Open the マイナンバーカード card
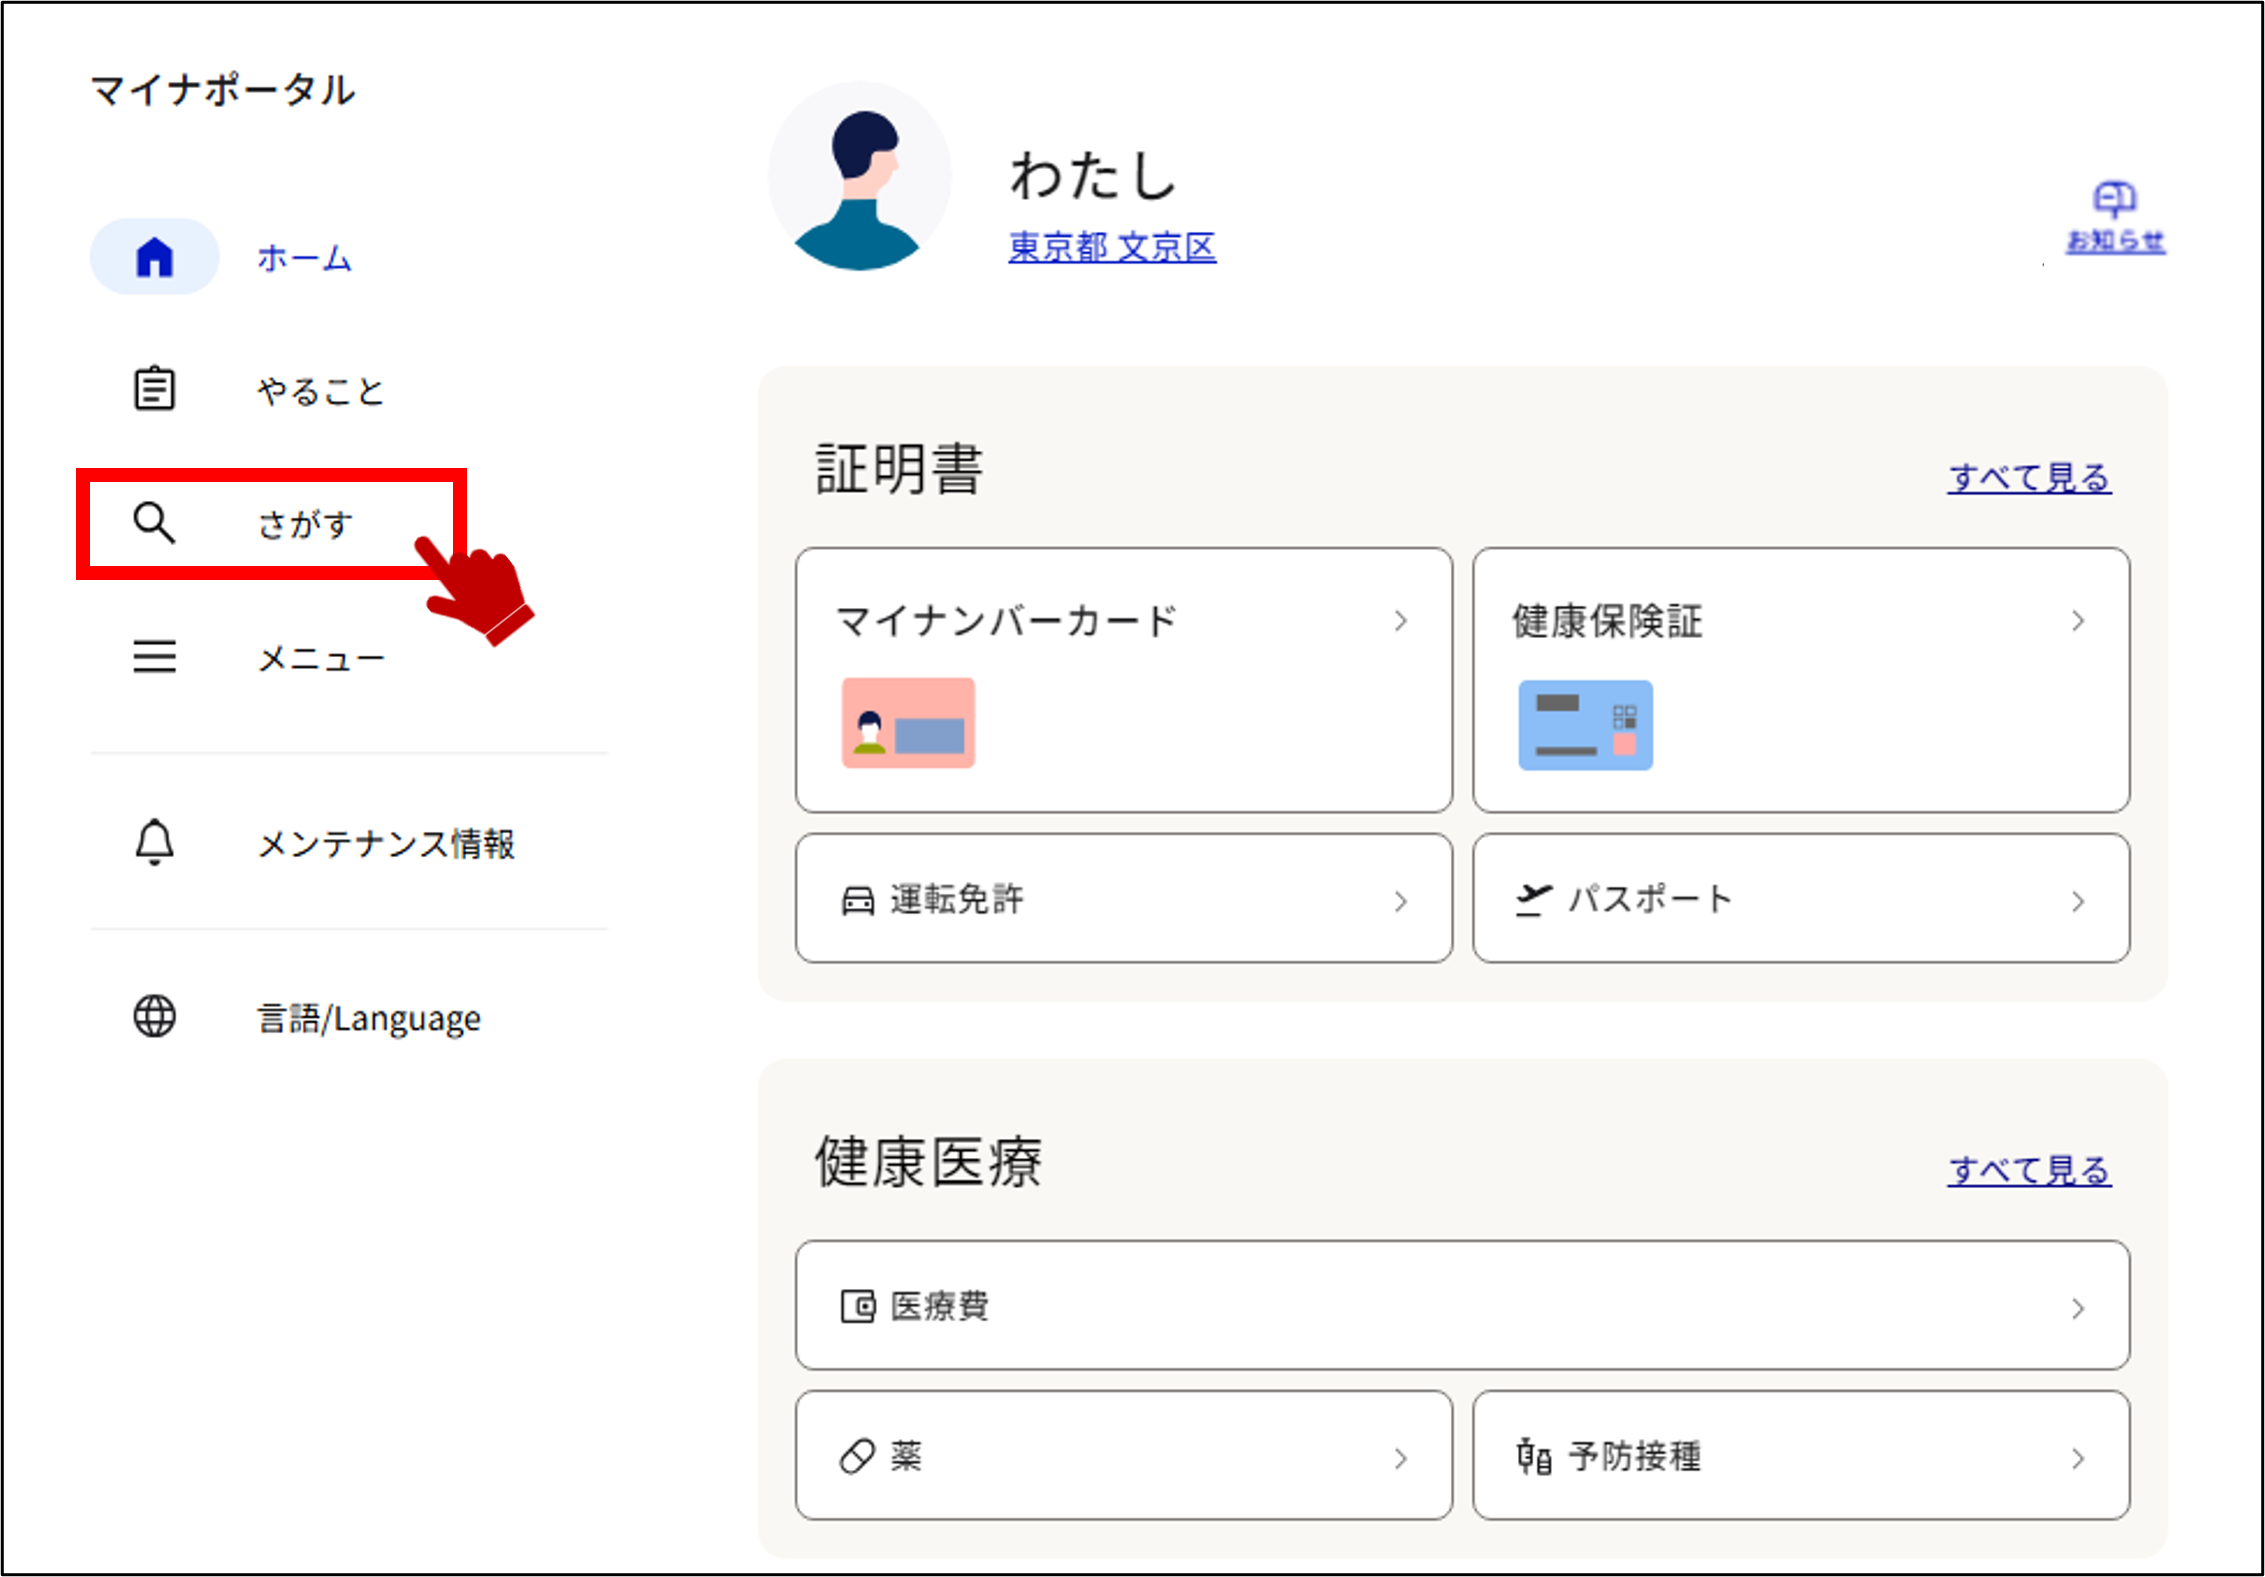2265x1577 pixels. pos(1124,680)
